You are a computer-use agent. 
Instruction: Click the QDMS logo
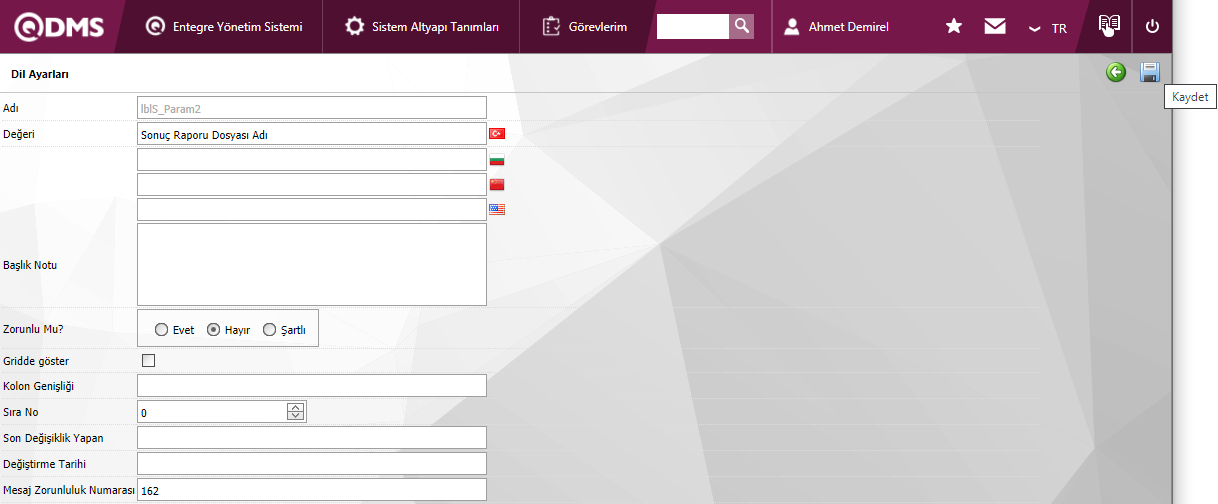(57, 27)
